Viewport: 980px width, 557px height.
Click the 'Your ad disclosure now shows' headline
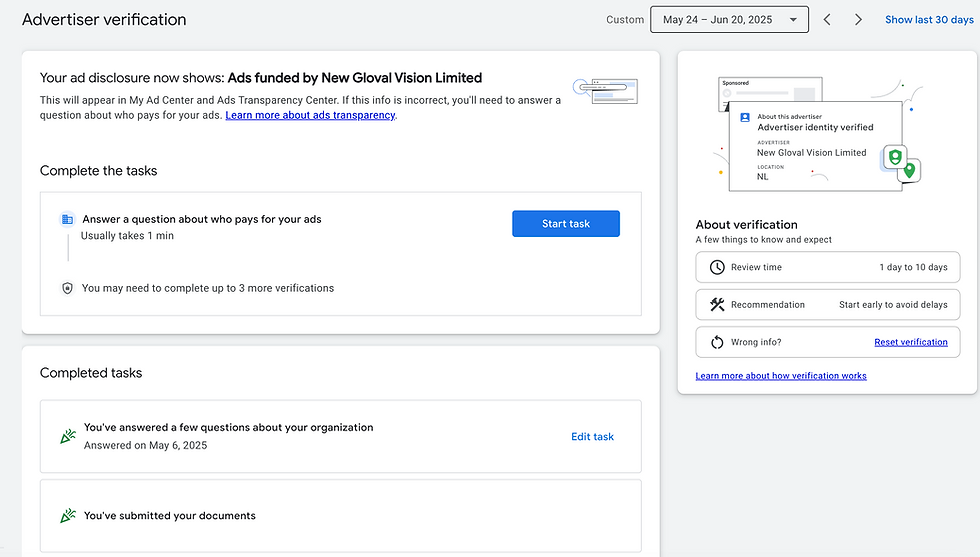[x=261, y=78]
